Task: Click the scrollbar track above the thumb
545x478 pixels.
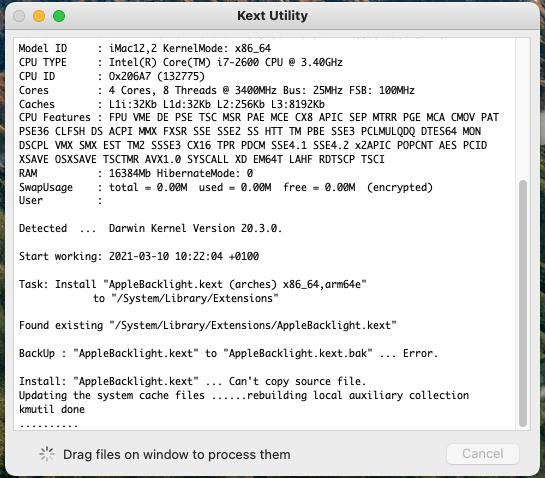Action: pos(523,109)
